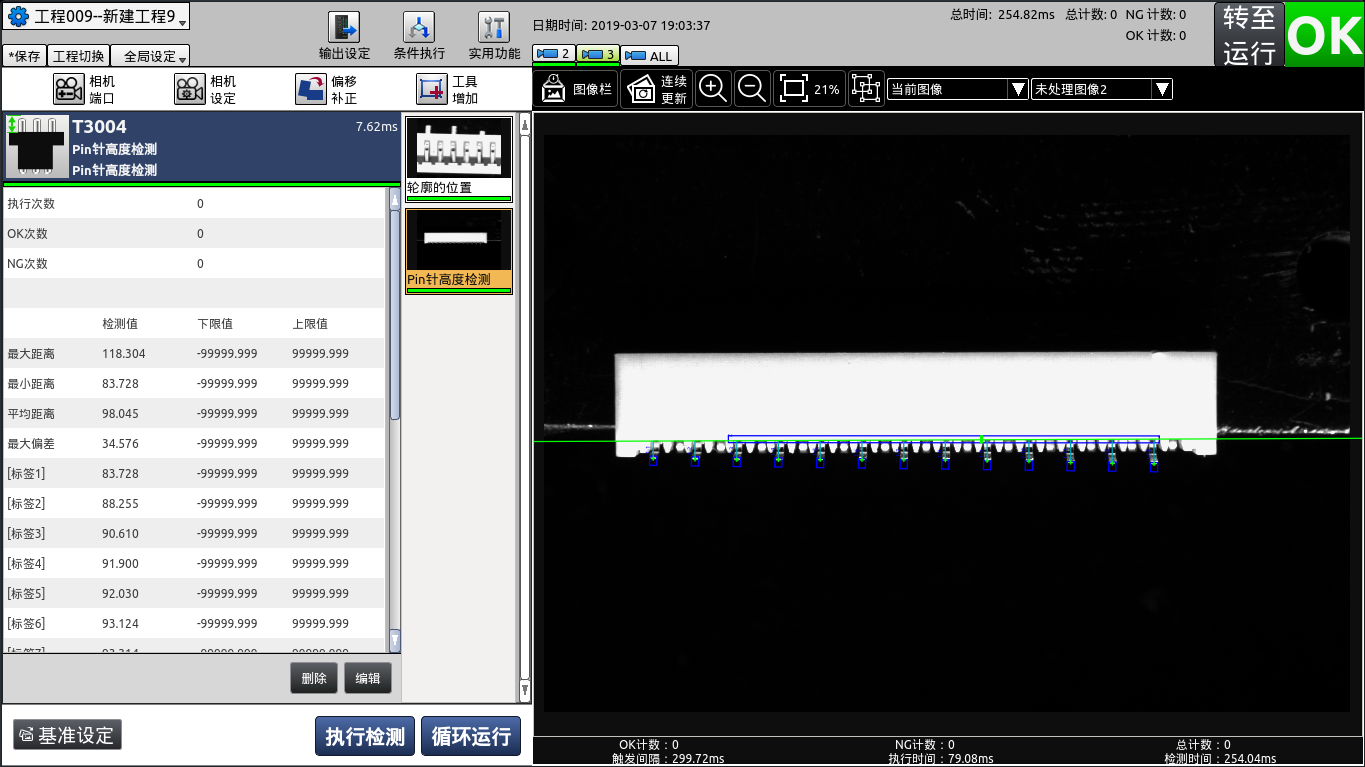The height and width of the screenshot is (767, 1365).
Task: Select the [标签4] row label
Action: click(x=26, y=564)
